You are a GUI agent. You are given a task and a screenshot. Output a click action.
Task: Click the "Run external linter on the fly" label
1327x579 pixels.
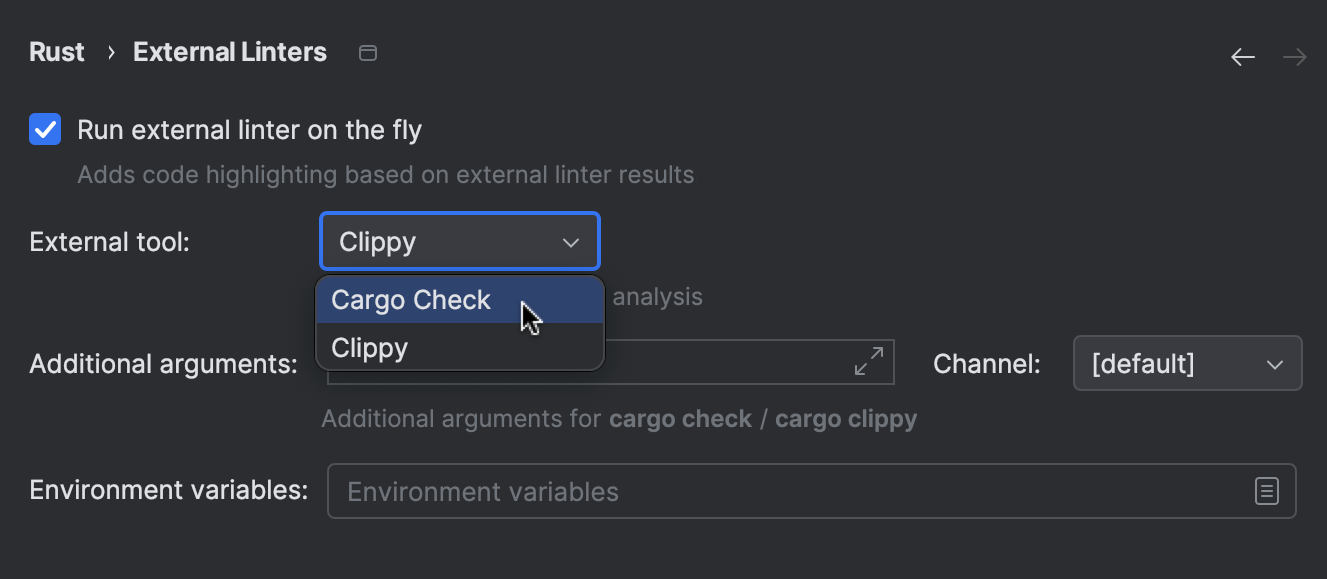click(x=249, y=130)
